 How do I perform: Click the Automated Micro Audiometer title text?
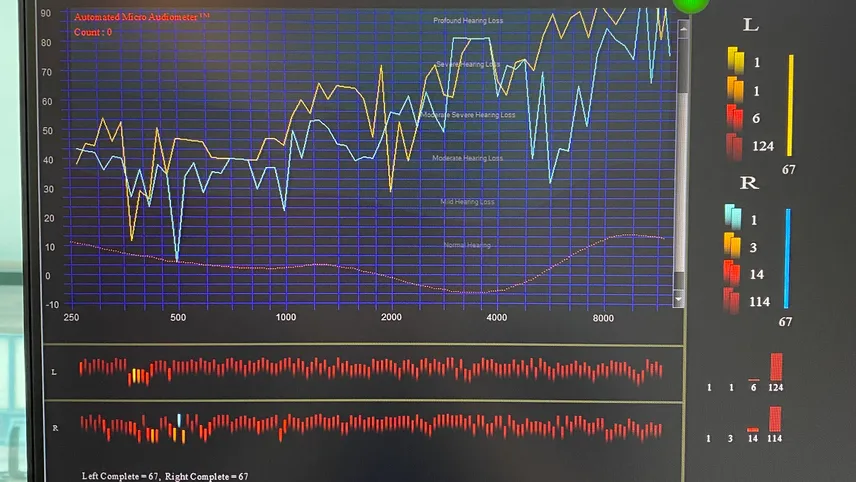(142, 17)
